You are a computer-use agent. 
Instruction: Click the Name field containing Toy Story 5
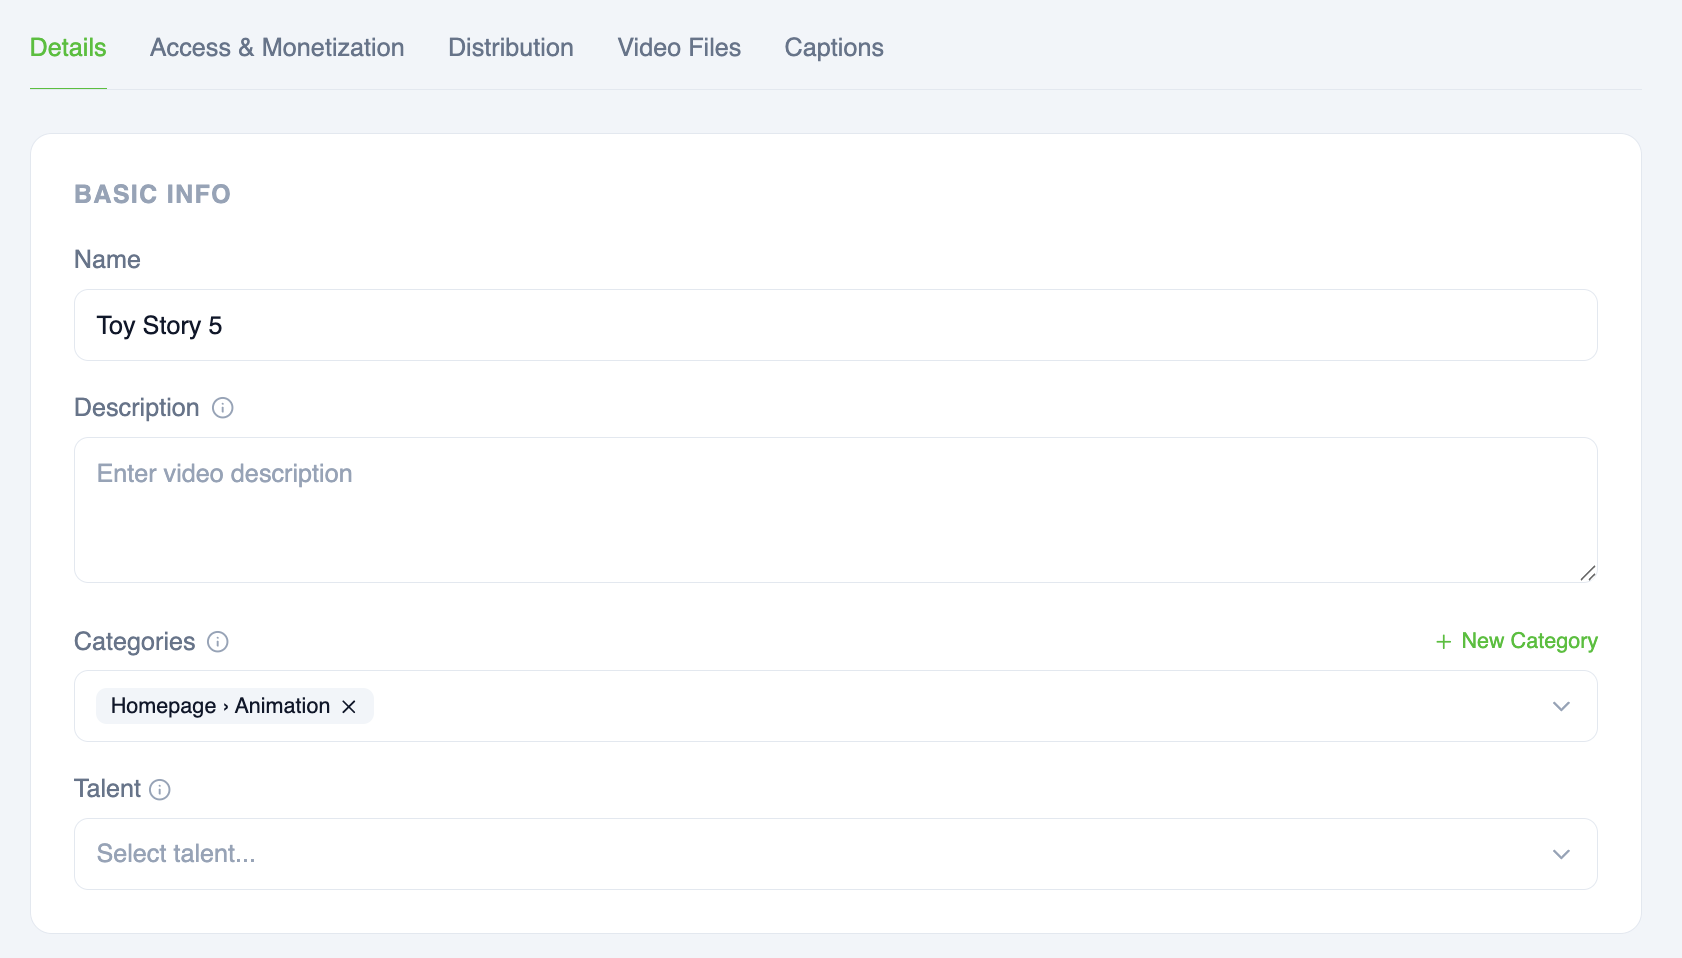point(836,325)
